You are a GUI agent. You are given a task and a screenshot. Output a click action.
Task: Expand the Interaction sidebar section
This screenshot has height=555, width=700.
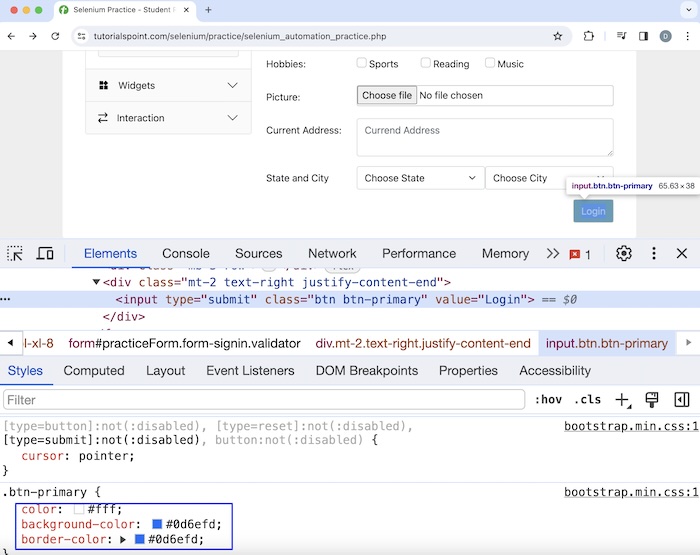click(x=168, y=118)
